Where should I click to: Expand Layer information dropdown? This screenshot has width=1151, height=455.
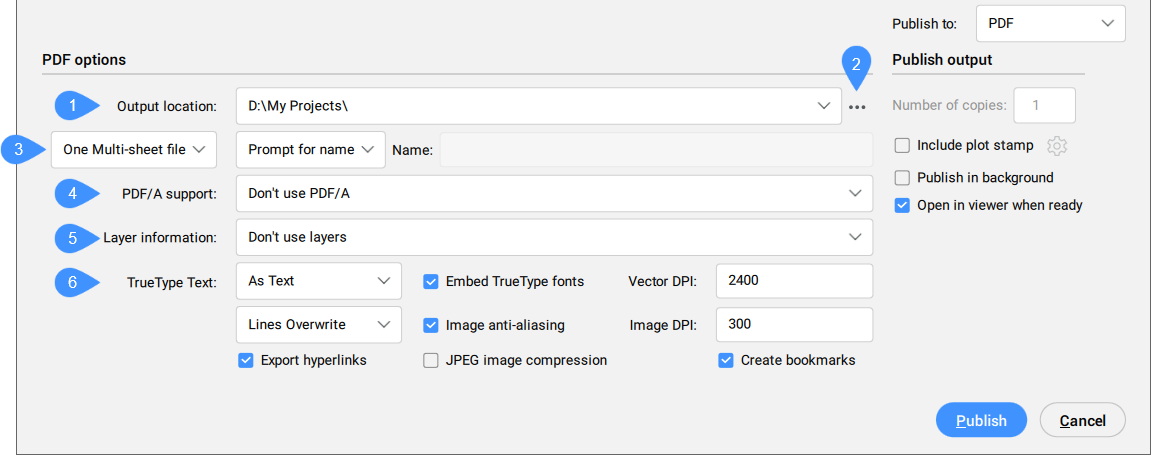pyautogui.click(x=554, y=238)
